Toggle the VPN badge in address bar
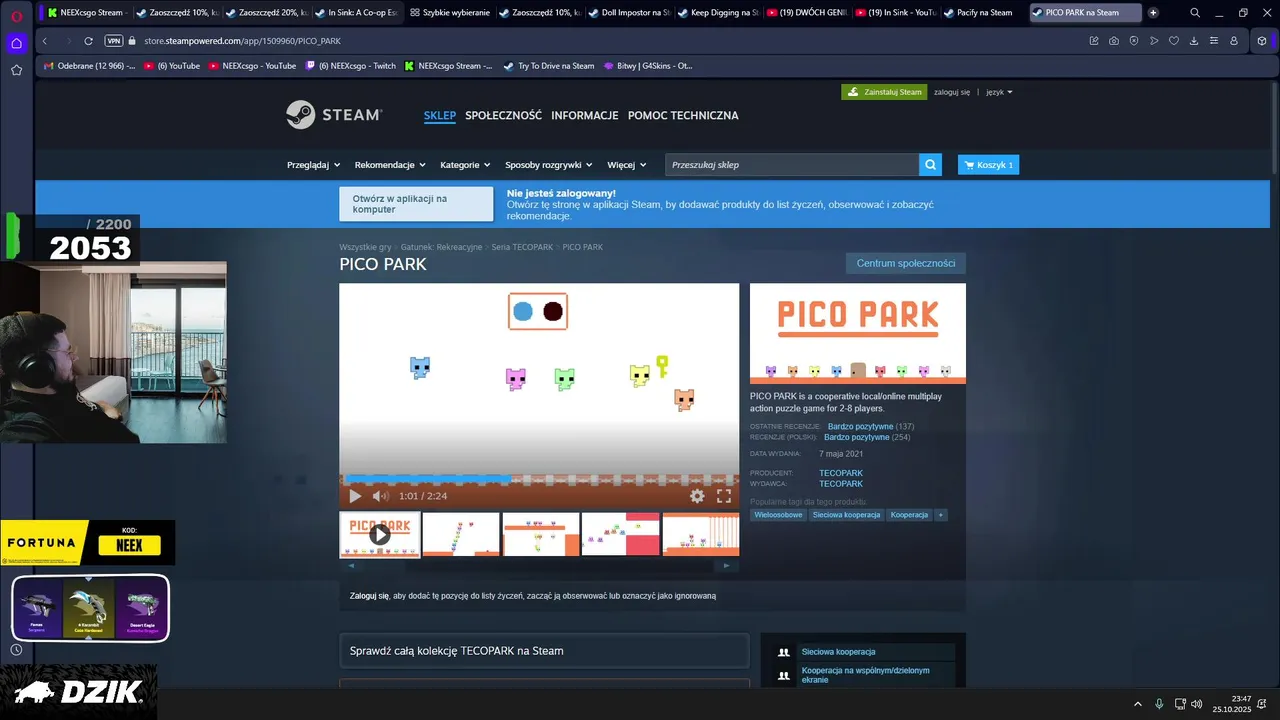1280x720 pixels. (x=113, y=41)
